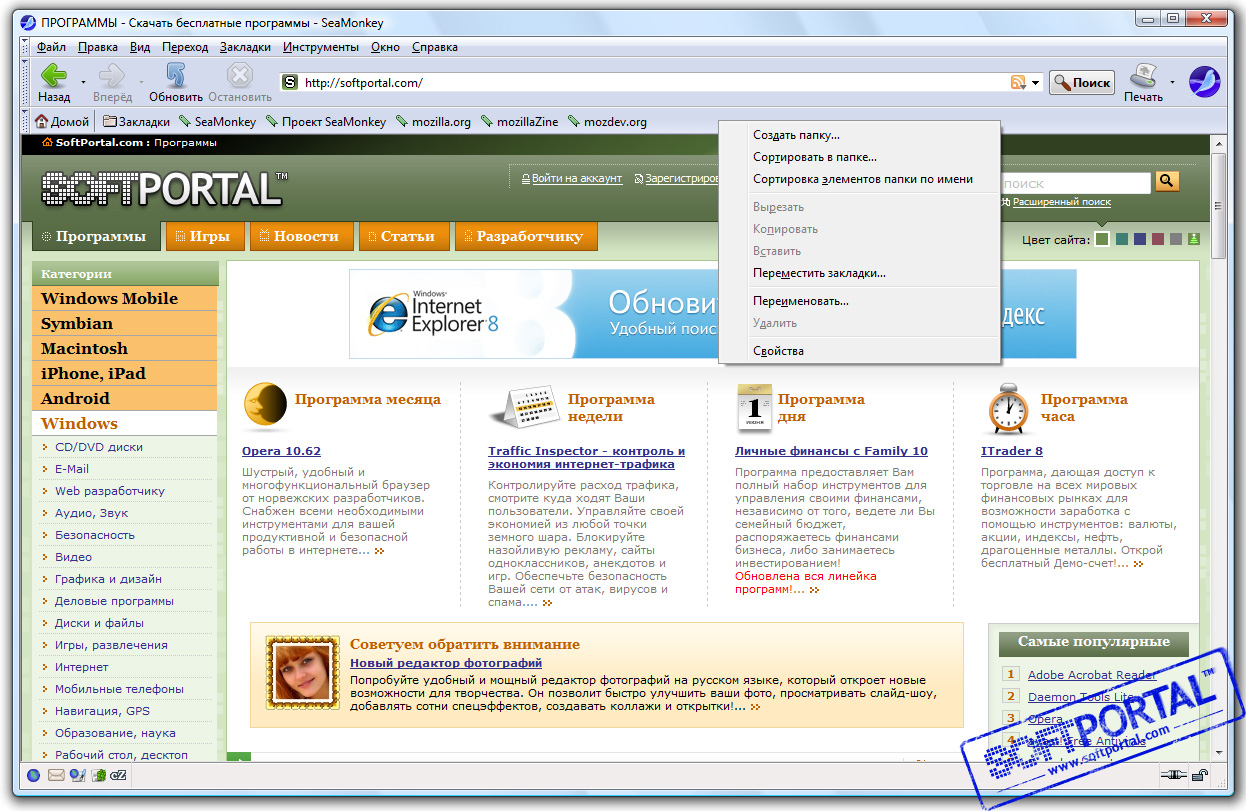Pick the dark red site color swatch
This screenshot has height=811, width=1246.
click(1158, 239)
